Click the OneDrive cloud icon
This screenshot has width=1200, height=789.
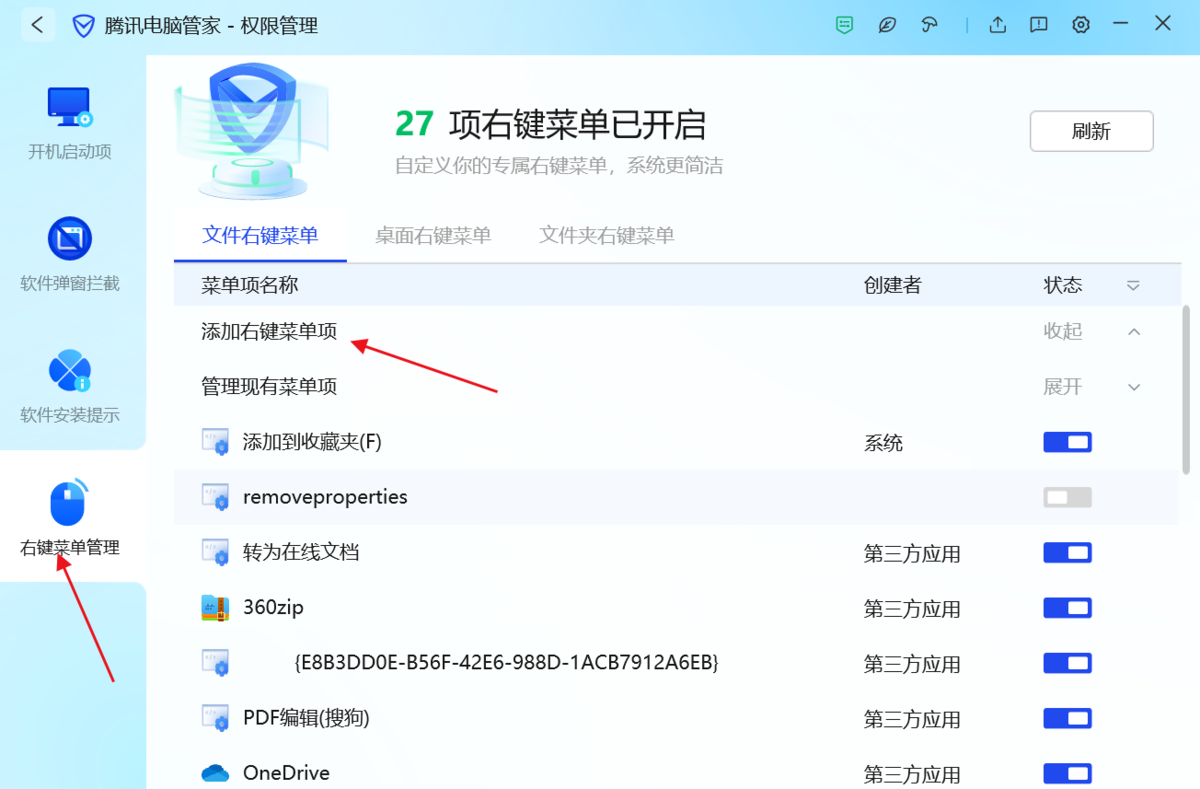tap(215, 773)
